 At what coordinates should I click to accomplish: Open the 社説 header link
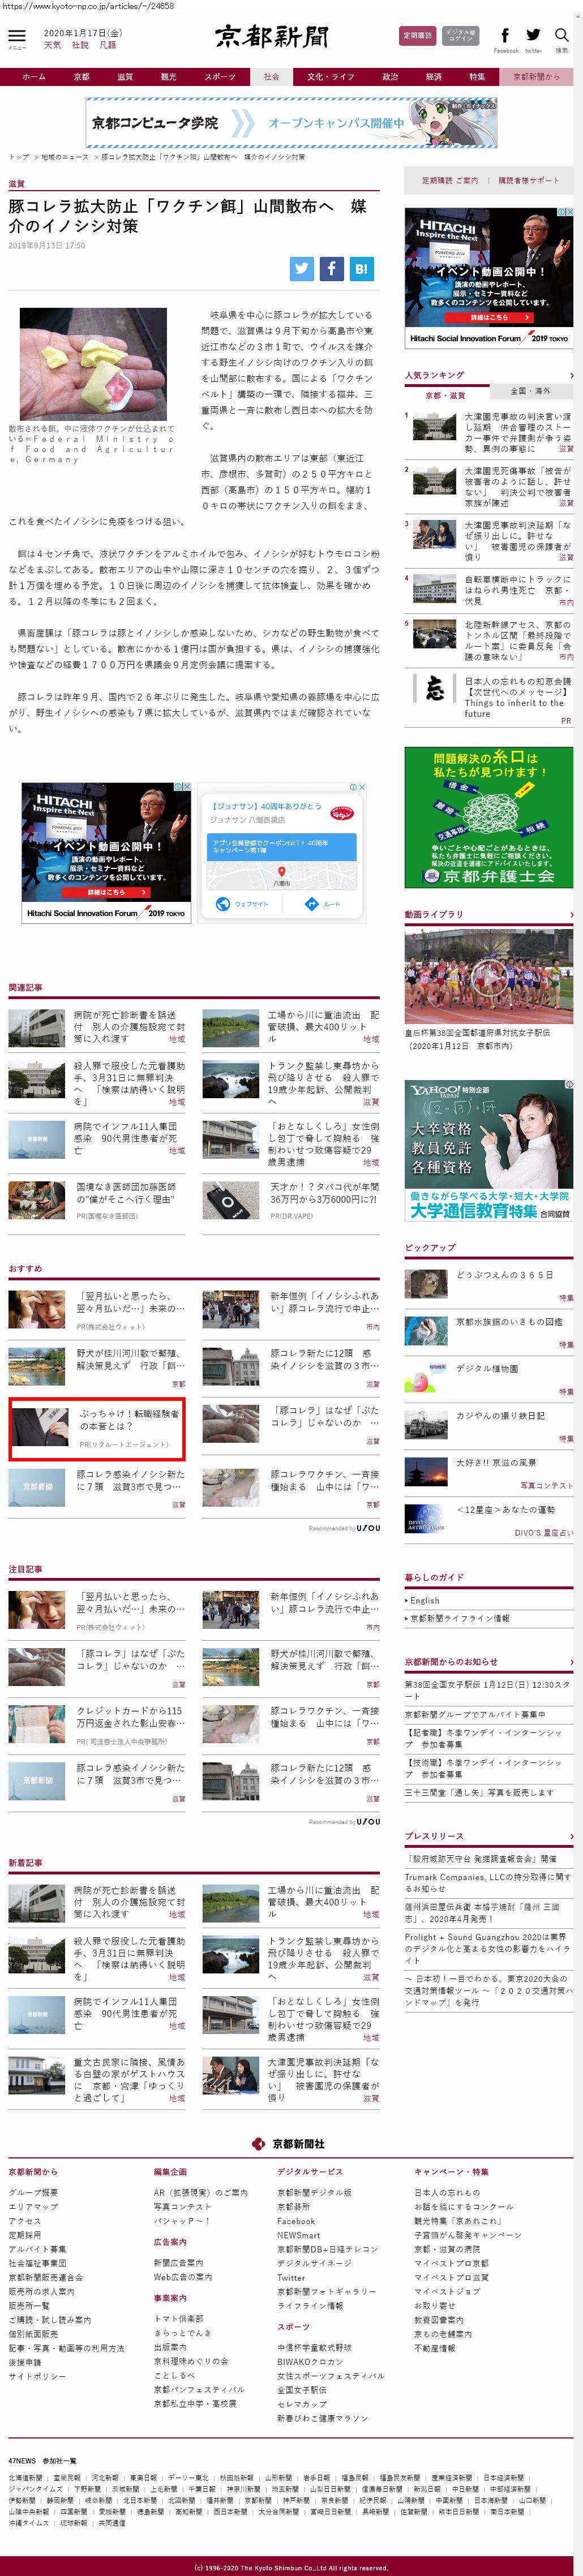[x=80, y=45]
